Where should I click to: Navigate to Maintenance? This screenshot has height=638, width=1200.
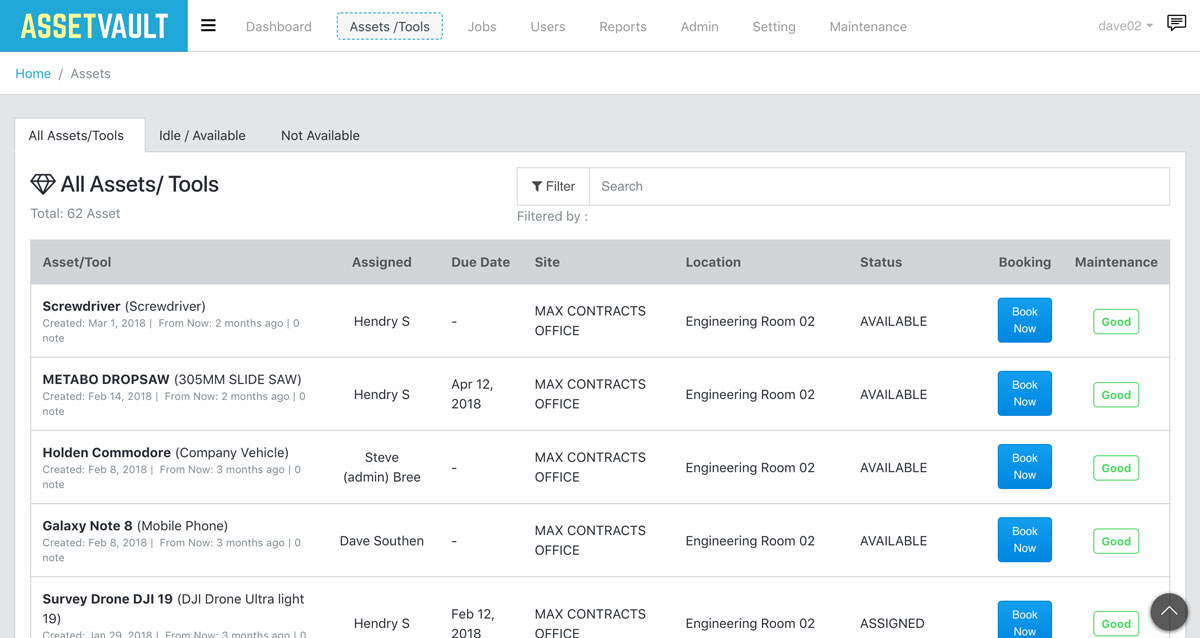point(867,27)
